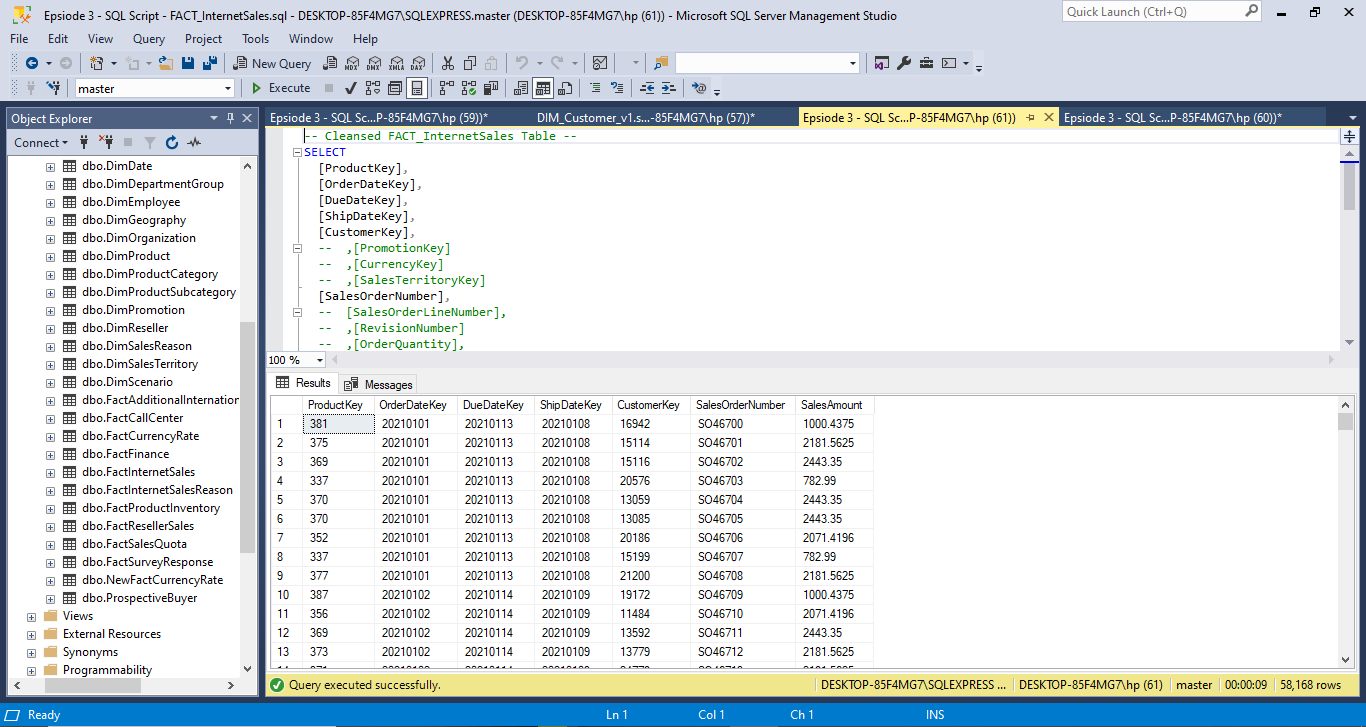Parse query with the checkmark icon
Image resolution: width=1366 pixels, height=727 pixels.
pyautogui.click(x=351, y=88)
